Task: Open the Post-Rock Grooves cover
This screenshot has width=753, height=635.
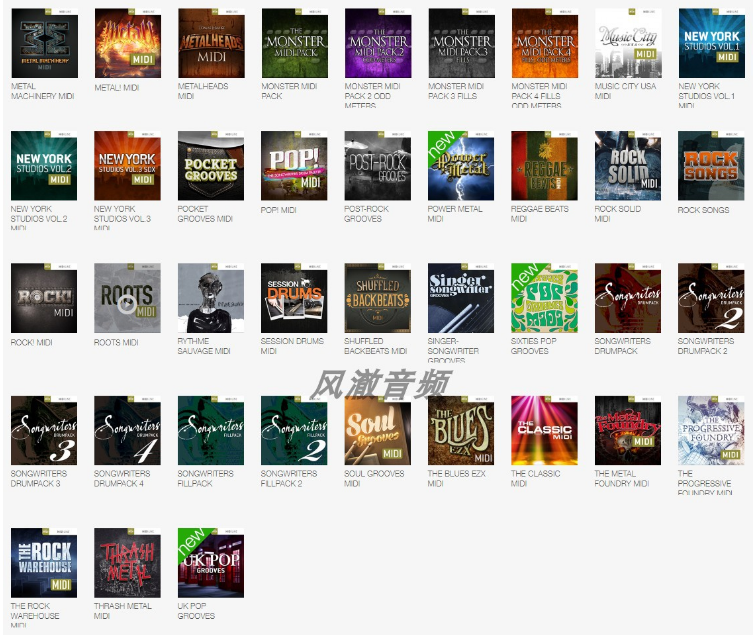Action: point(377,166)
